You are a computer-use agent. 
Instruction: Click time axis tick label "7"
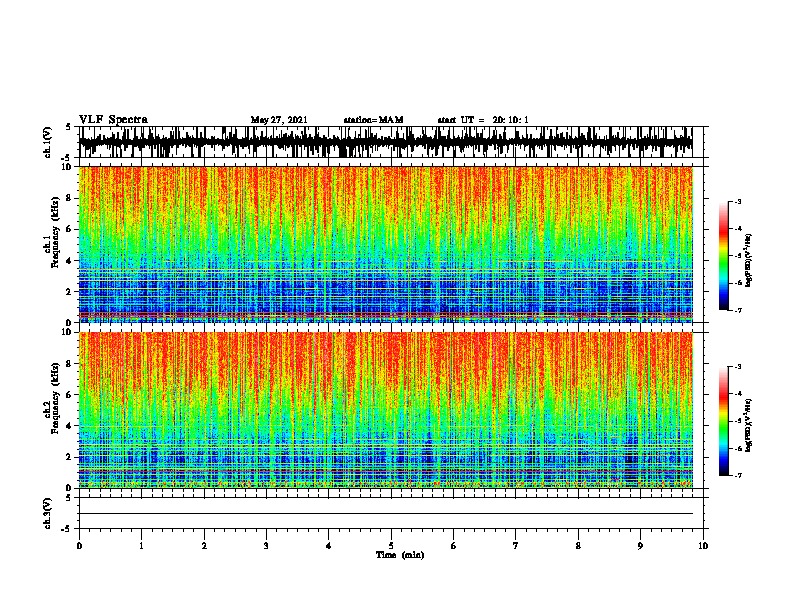coord(516,546)
